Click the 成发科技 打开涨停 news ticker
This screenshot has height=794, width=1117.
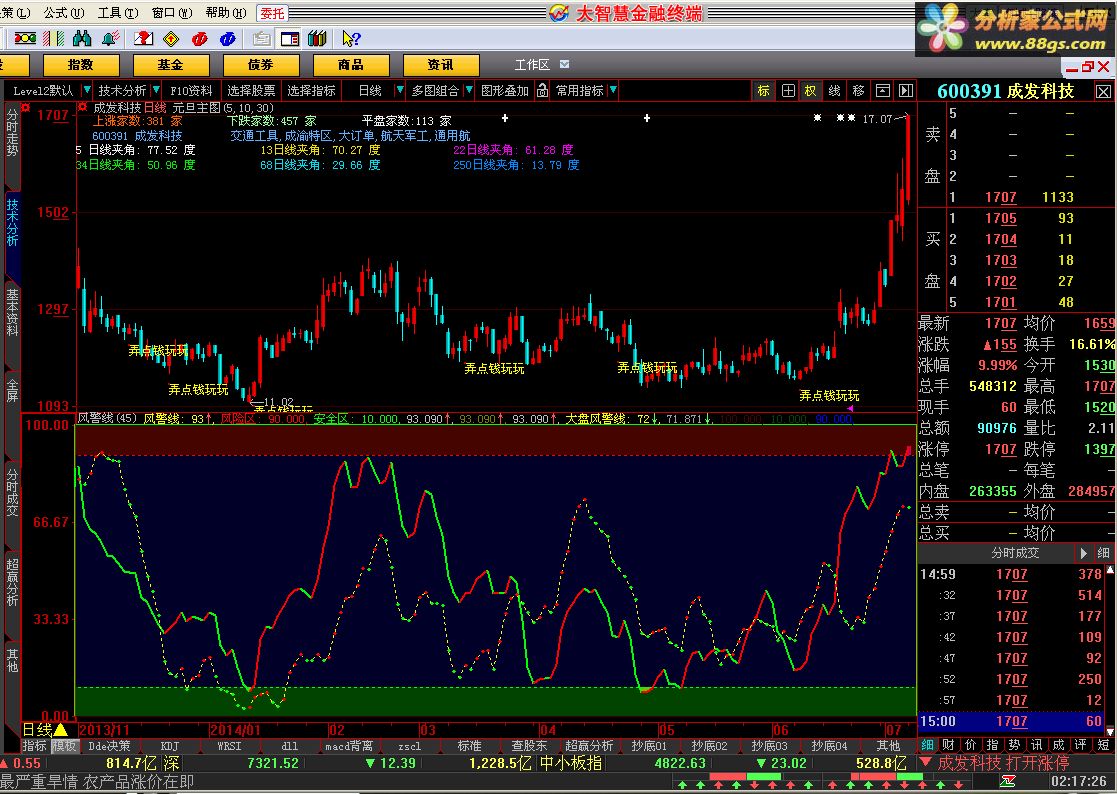click(1003, 763)
